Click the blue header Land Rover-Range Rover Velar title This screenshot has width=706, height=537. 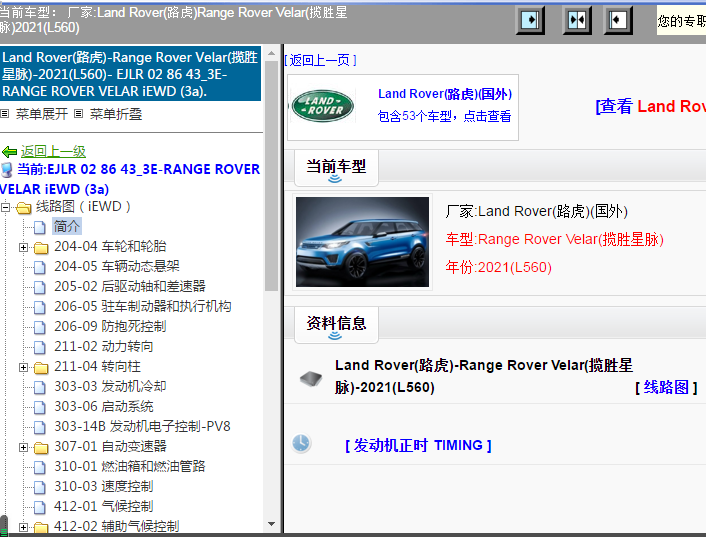[x=130, y=74]
